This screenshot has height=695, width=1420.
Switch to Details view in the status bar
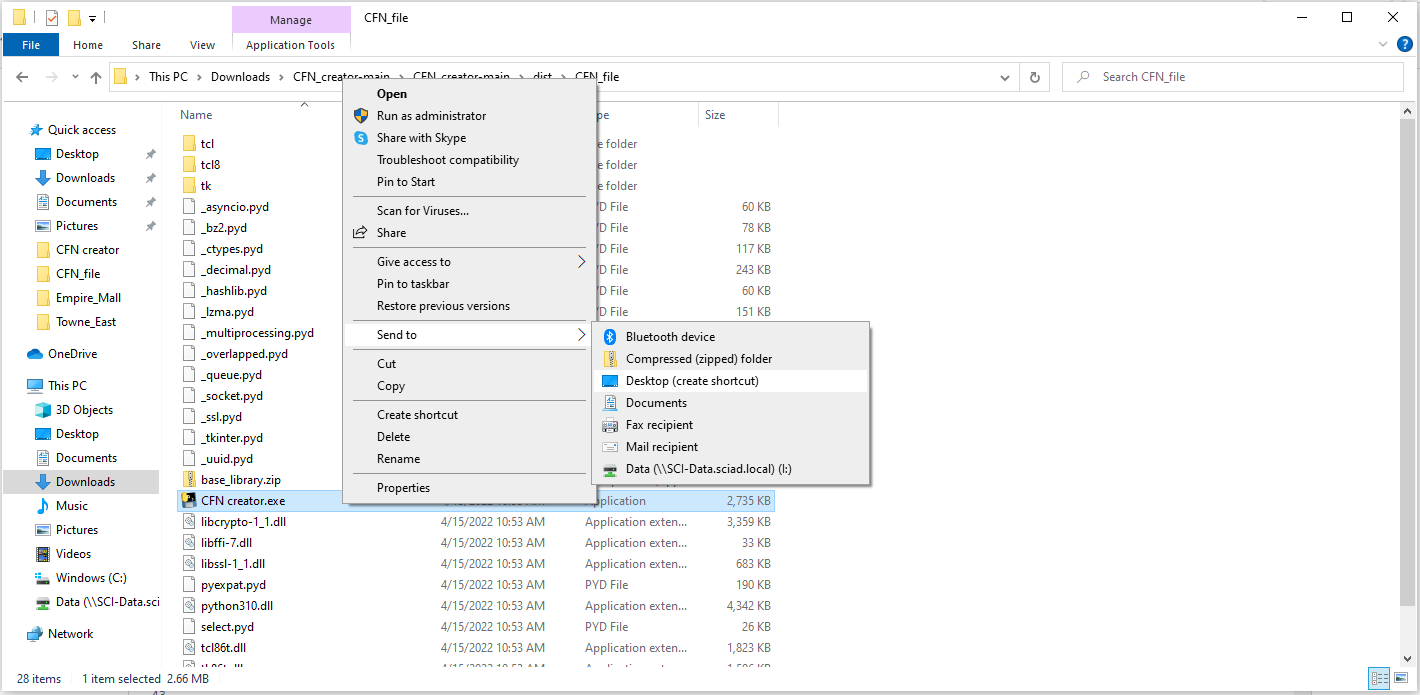[1379, 678]
